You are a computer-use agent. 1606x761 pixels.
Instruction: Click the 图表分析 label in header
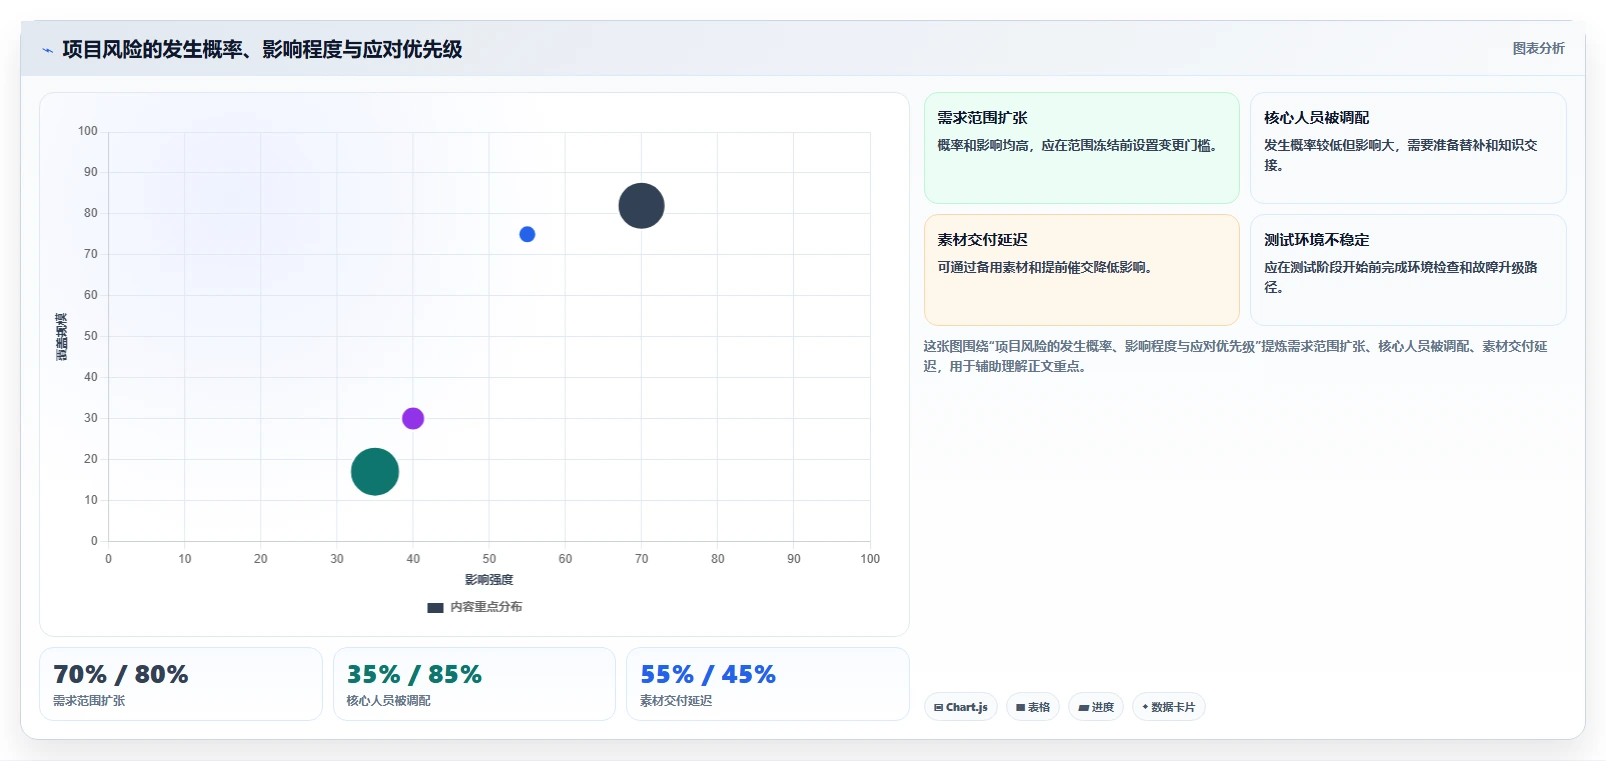point(1538,48)
